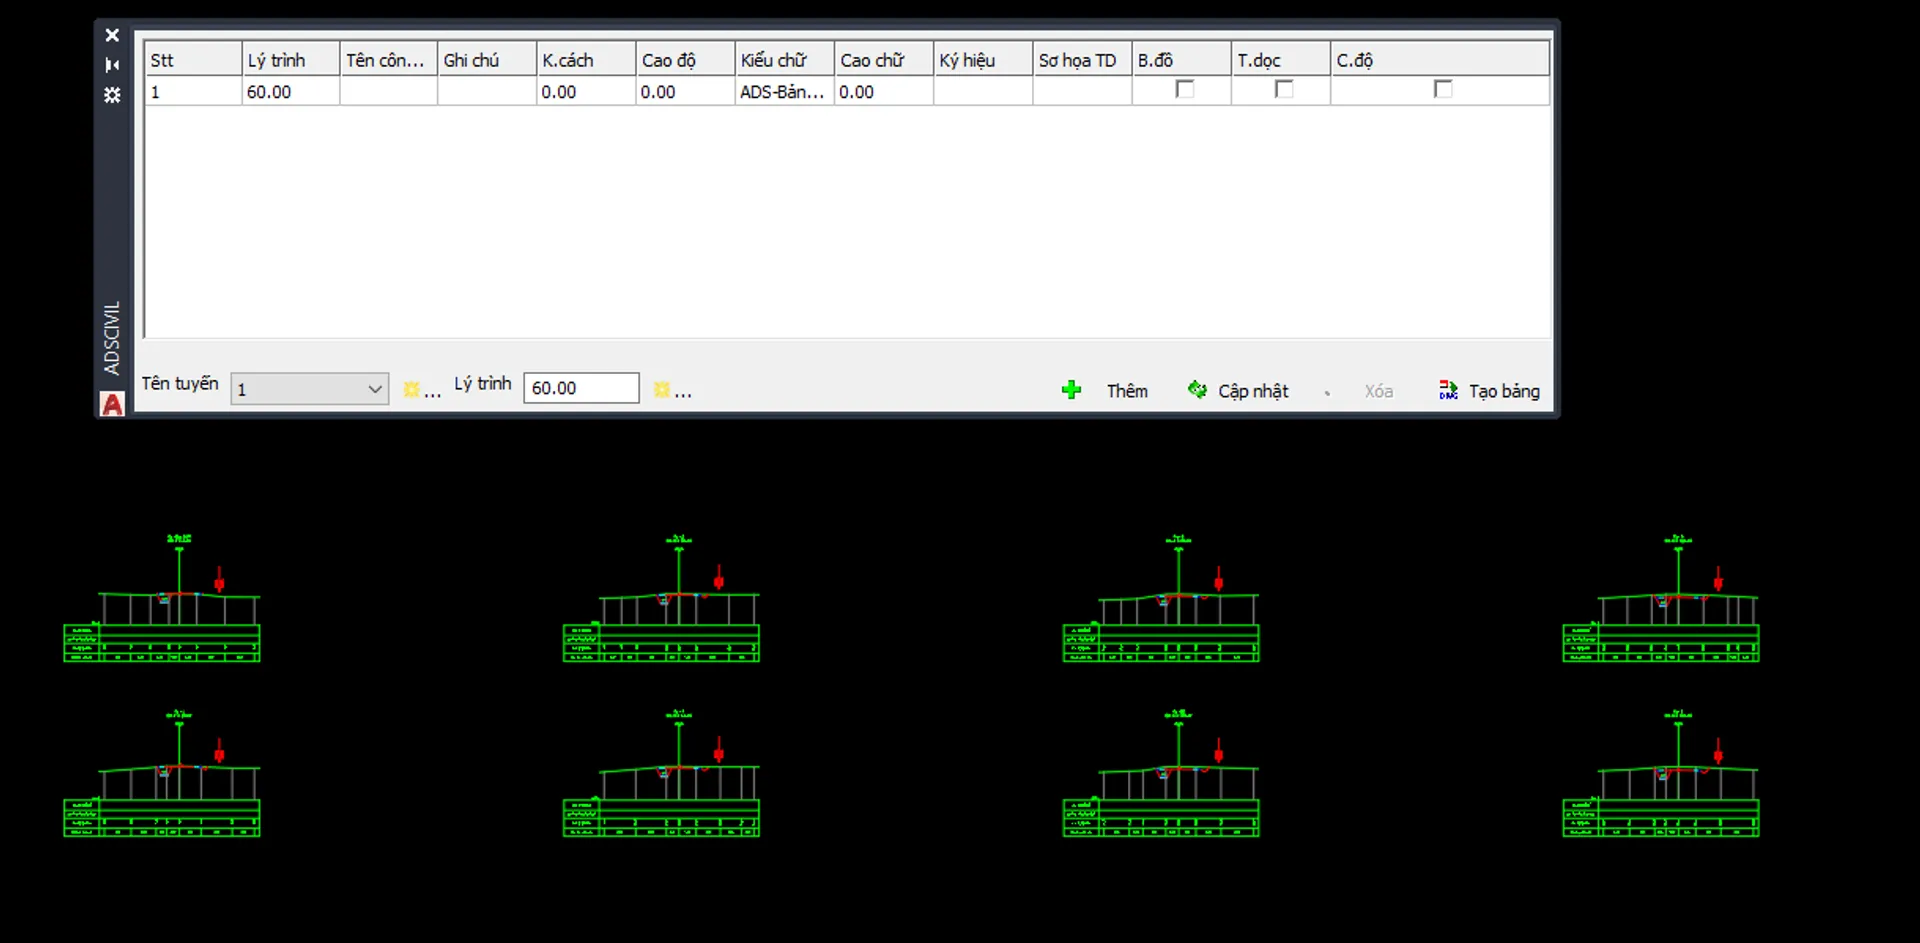1920x943 pixels.
Task: Click the Tên côn... column header
Action: 389,60
